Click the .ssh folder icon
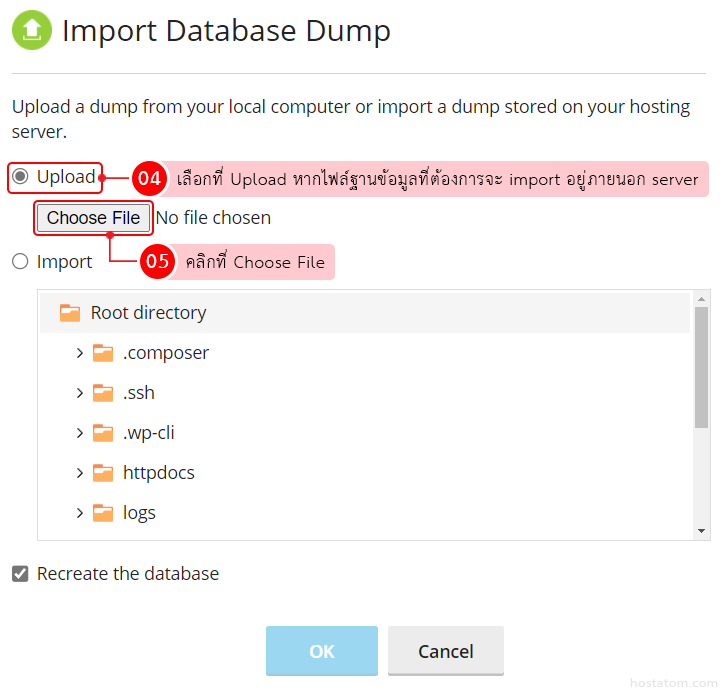The width and height of the screenshot is (720, 690). (x=103, y=393)
